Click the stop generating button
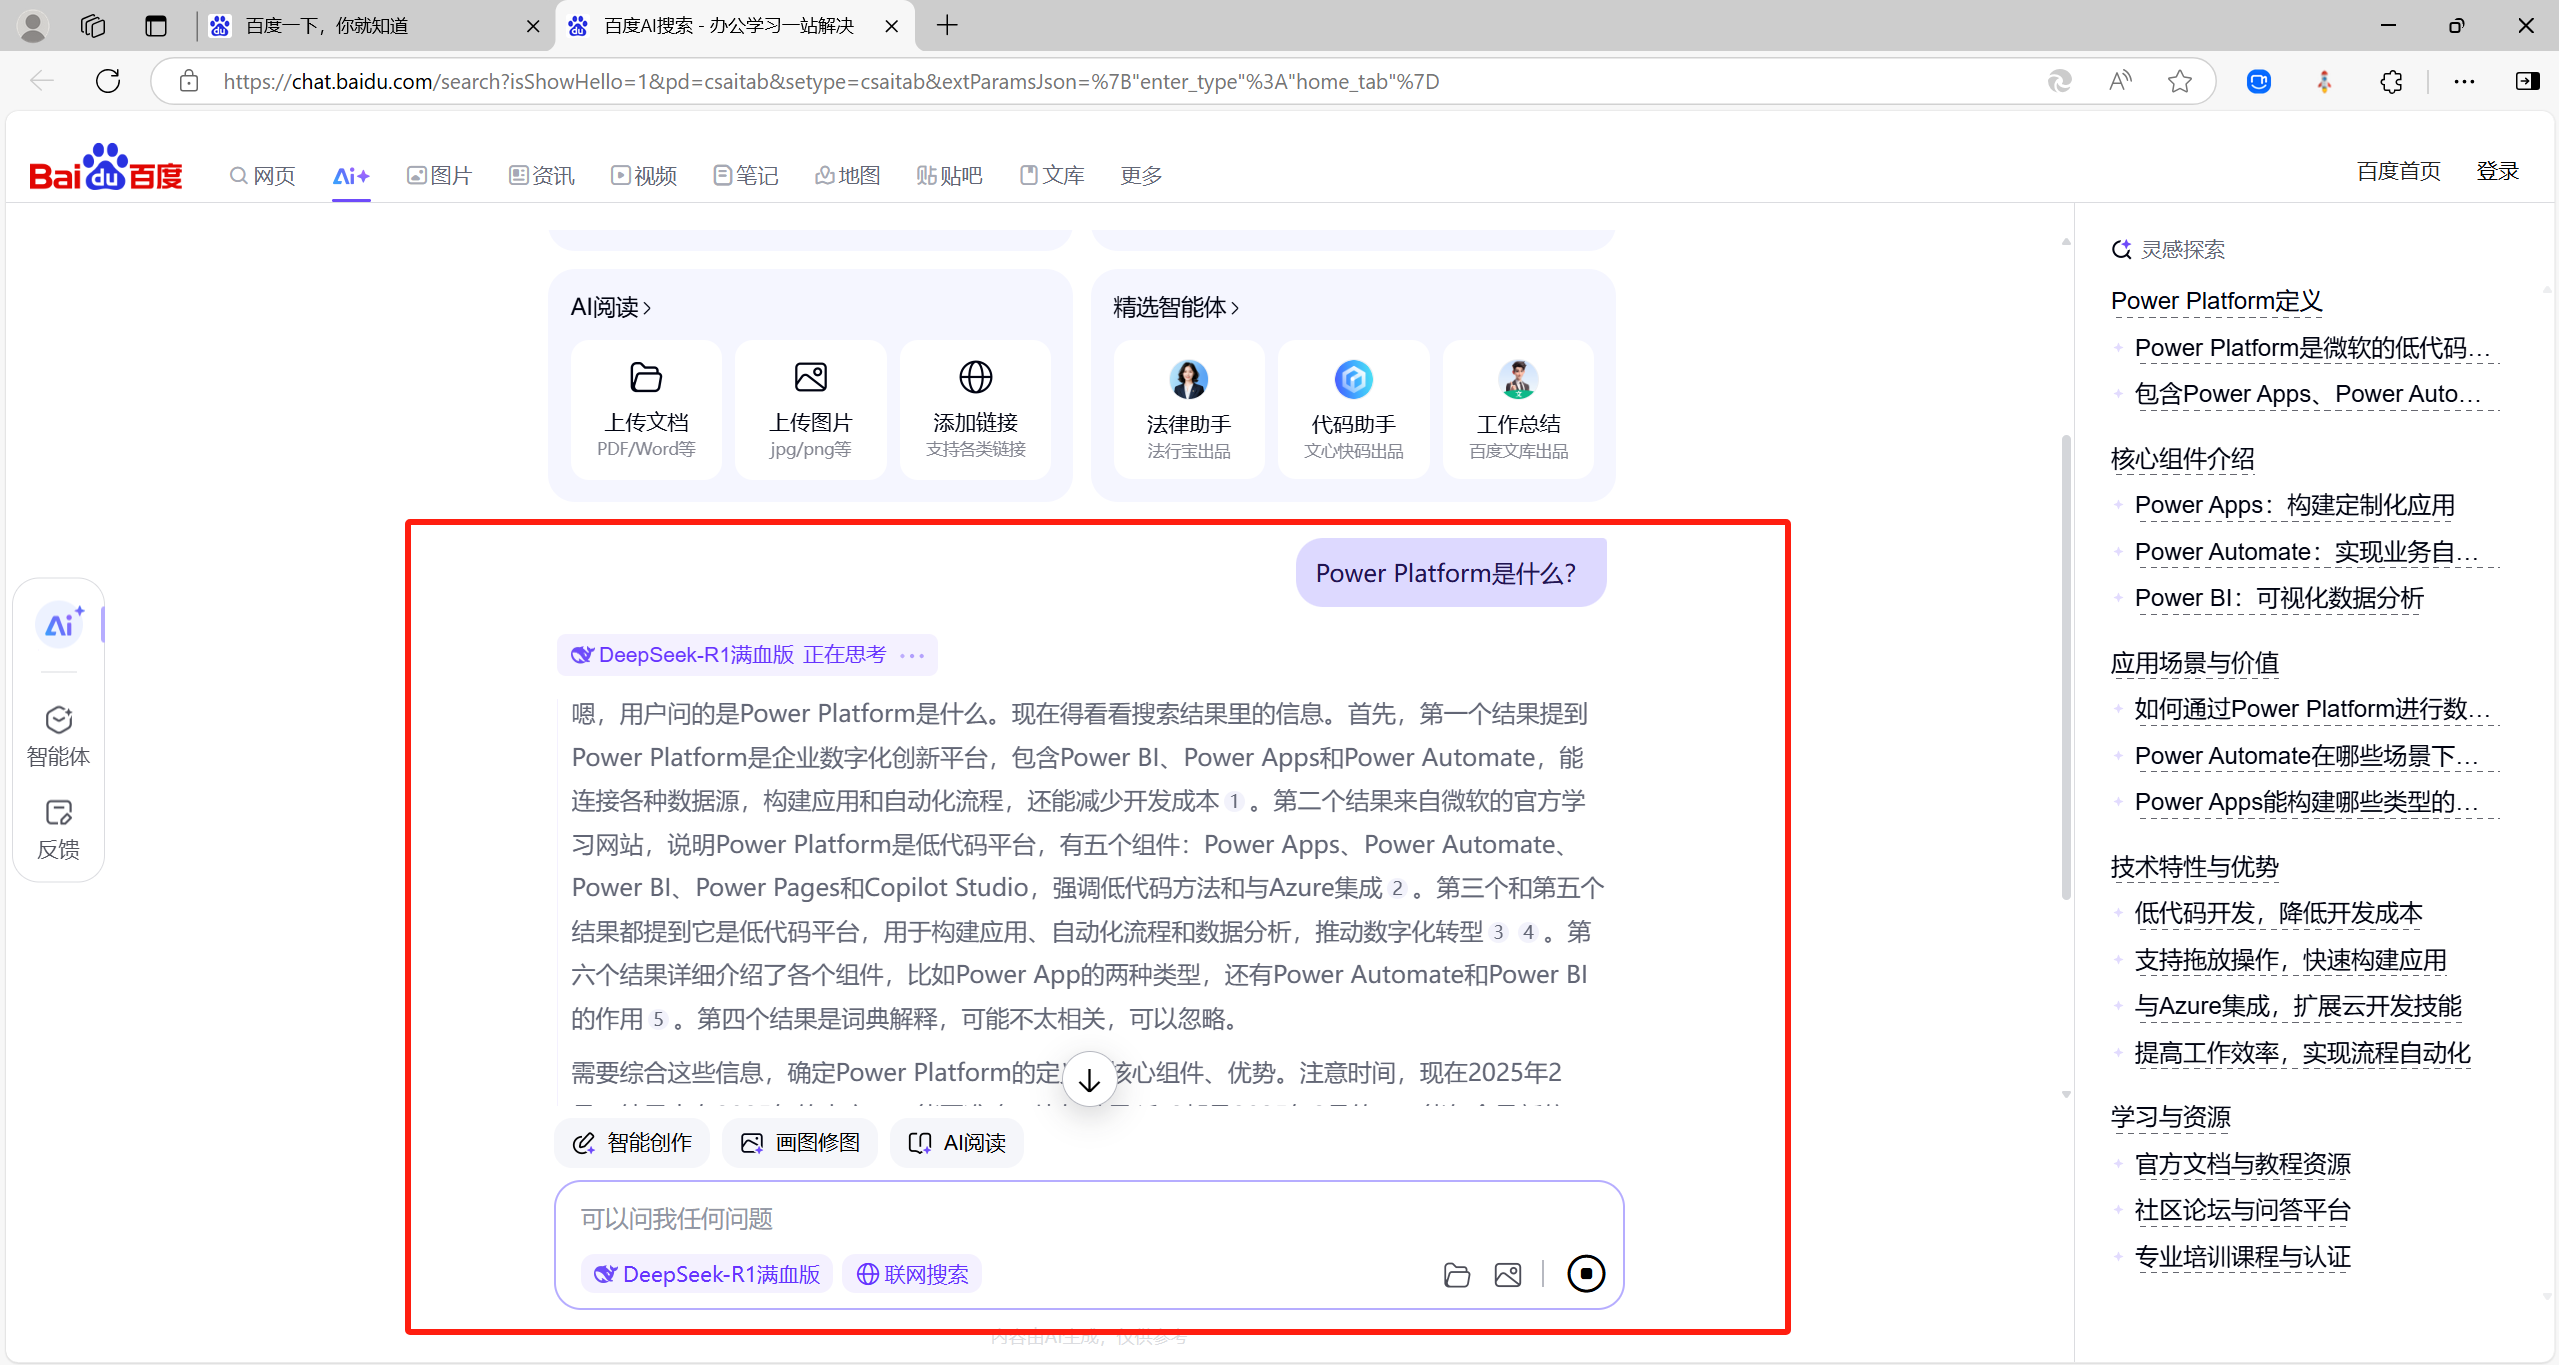Viewport: 2559px width, 1365px height. click(x=1585, y=1273)
